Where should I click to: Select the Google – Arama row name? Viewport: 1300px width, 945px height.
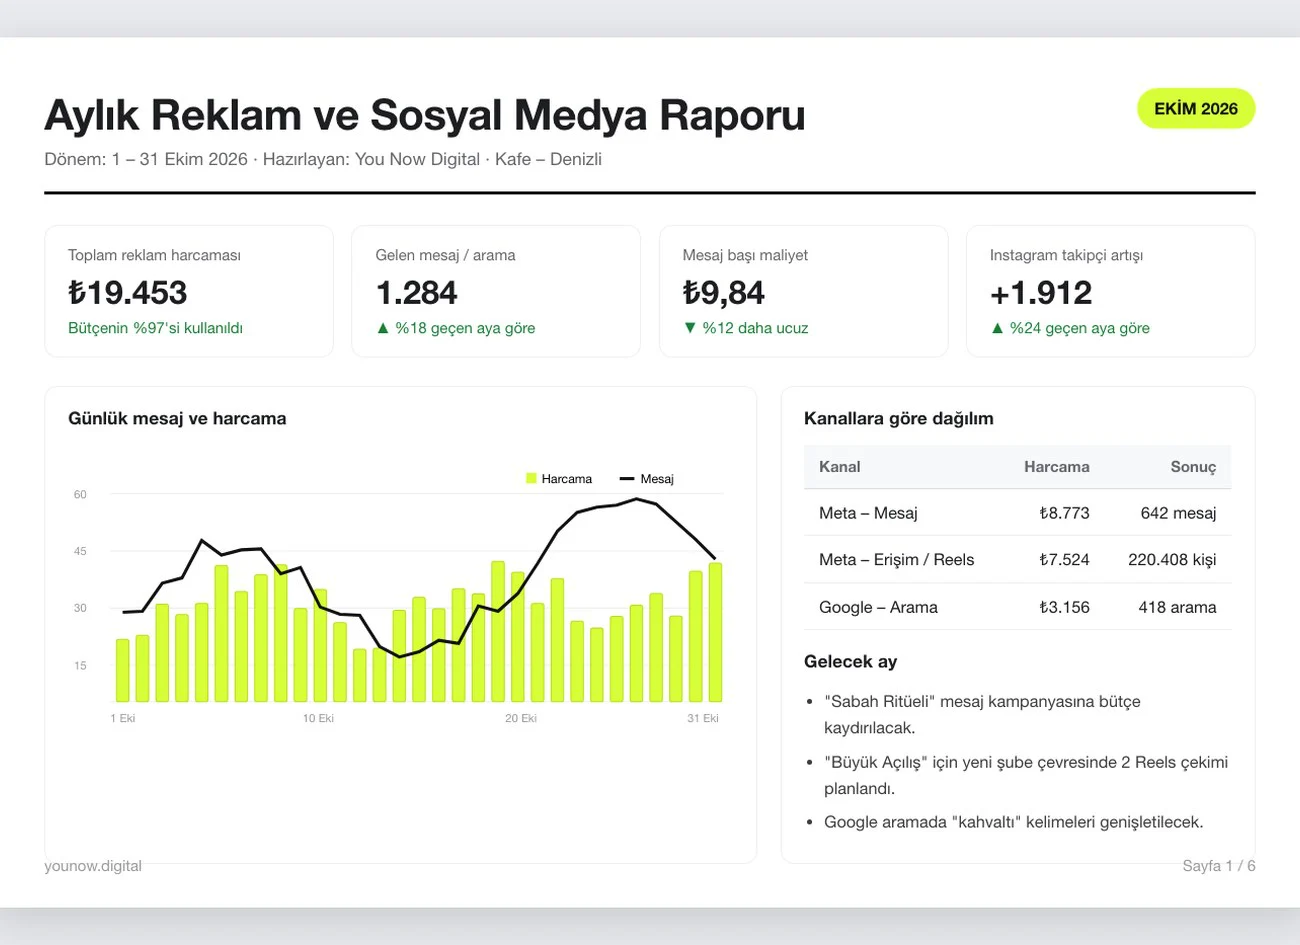[878, 607]
